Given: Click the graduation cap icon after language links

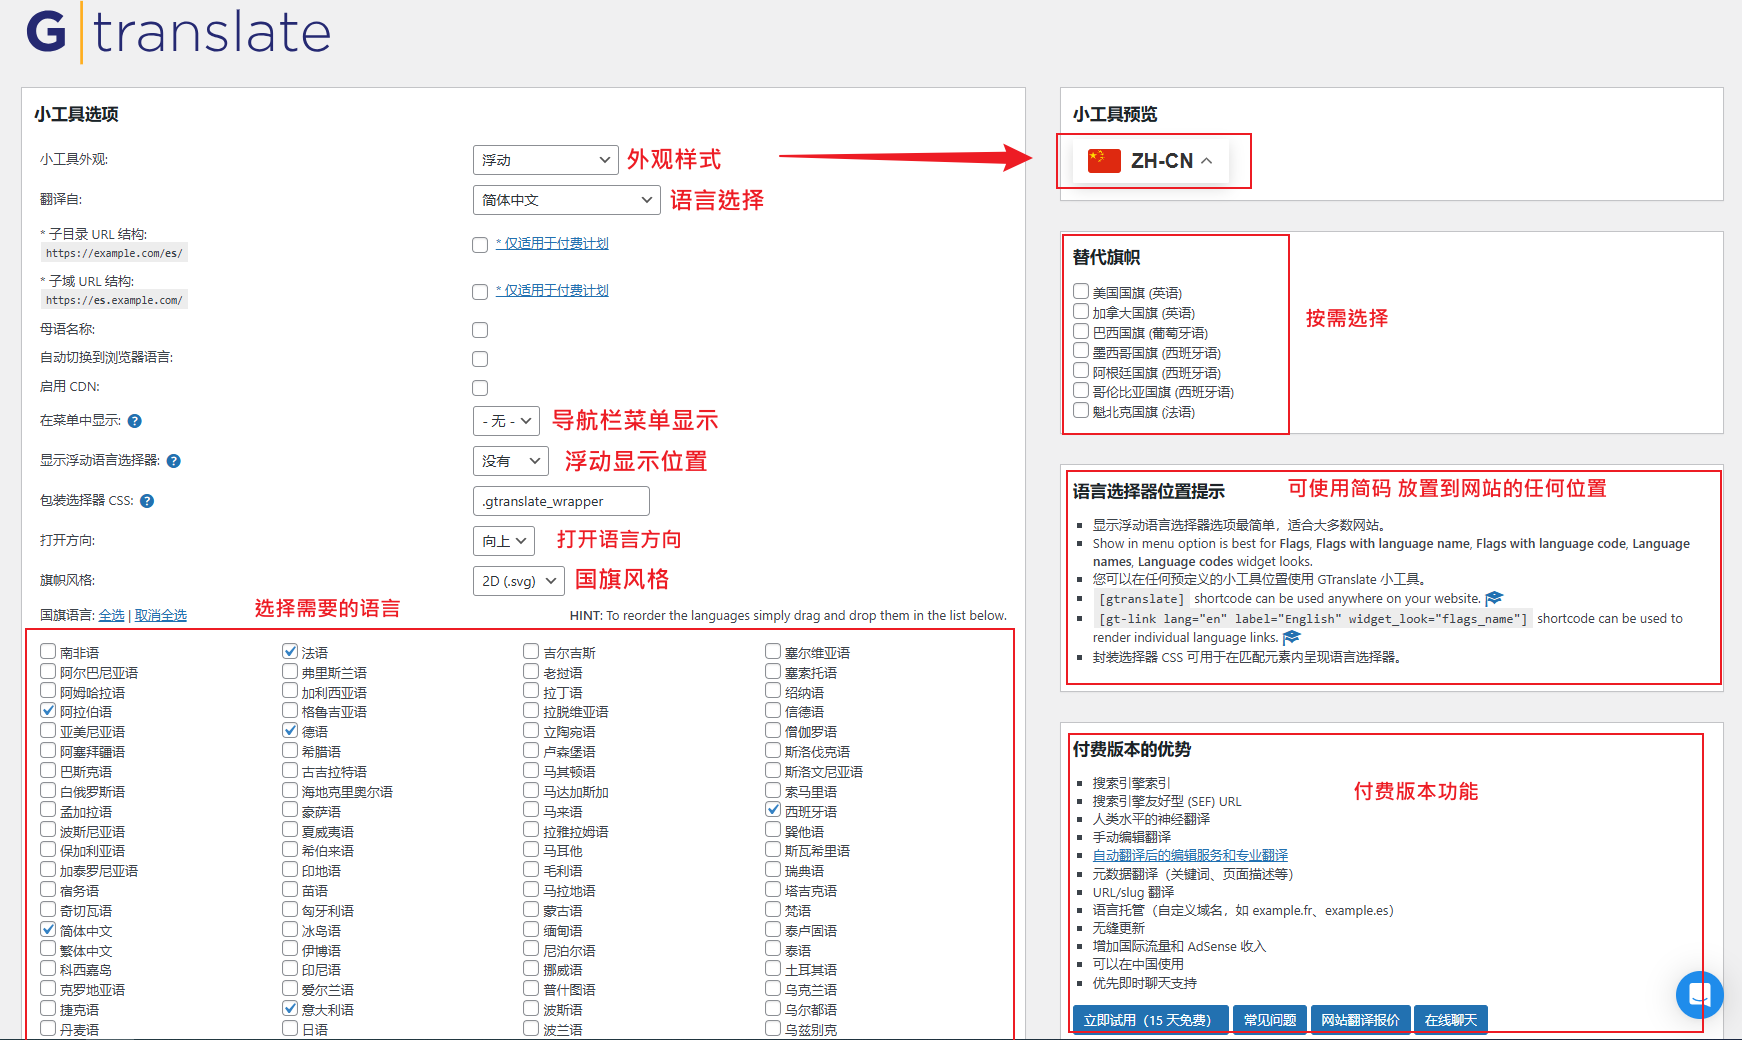Looking at the screenshot, I should 1292,638.
